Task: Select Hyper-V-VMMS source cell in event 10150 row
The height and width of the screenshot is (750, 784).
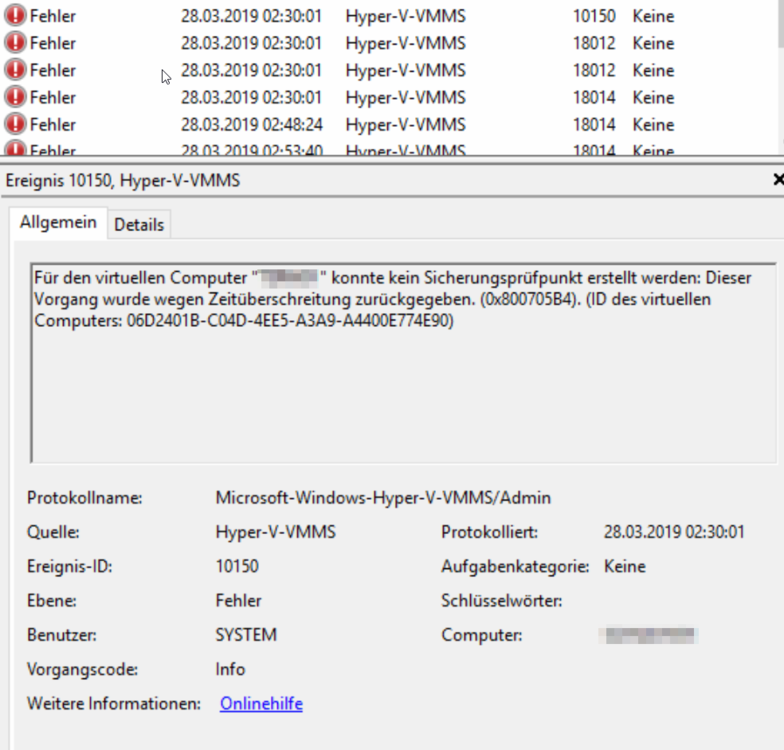Action: coord(405,16)
